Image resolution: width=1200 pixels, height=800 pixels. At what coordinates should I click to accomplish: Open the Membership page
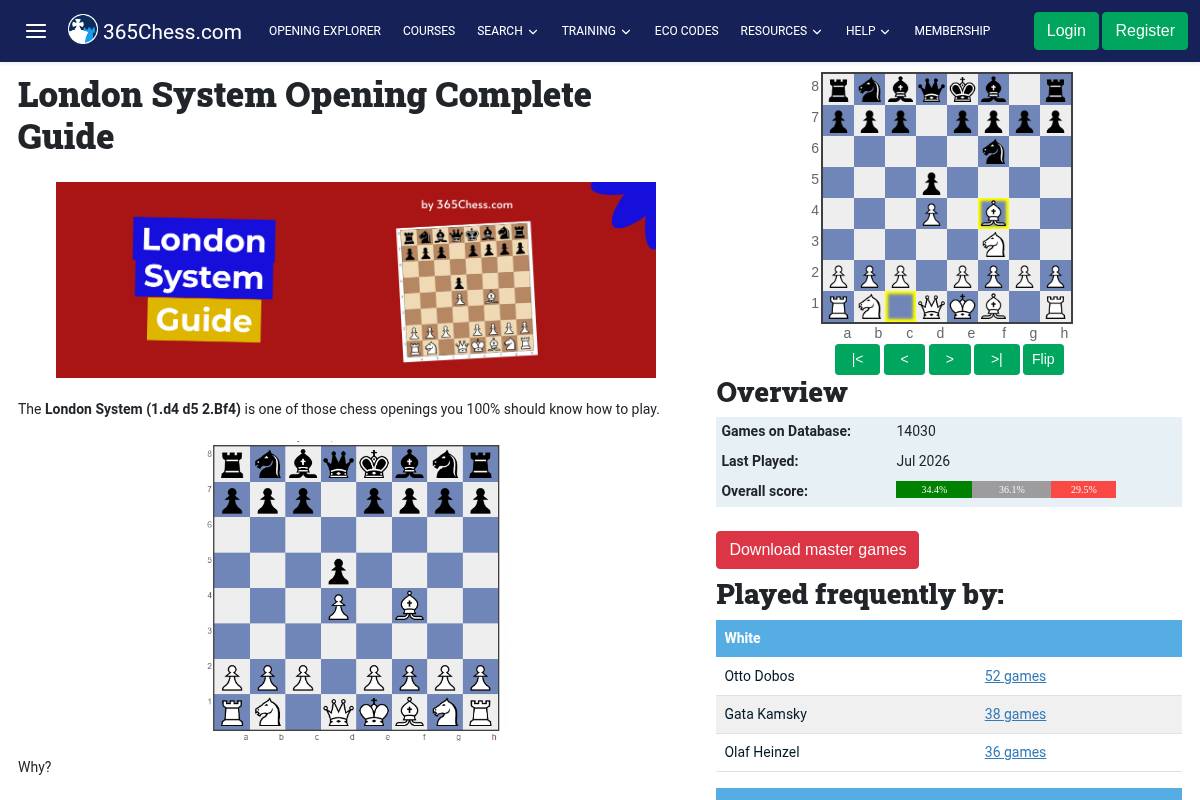(952, 31)
